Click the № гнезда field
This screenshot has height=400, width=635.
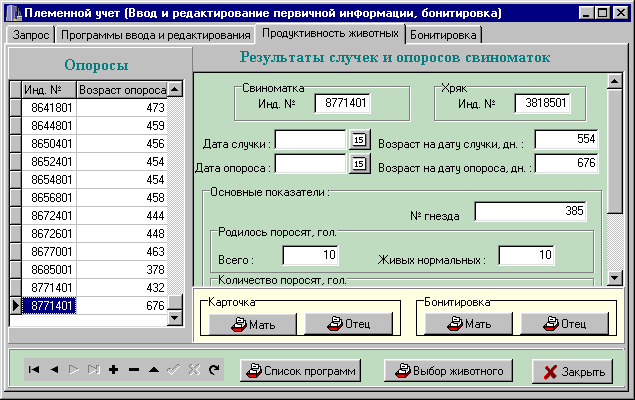pos(531,211)
